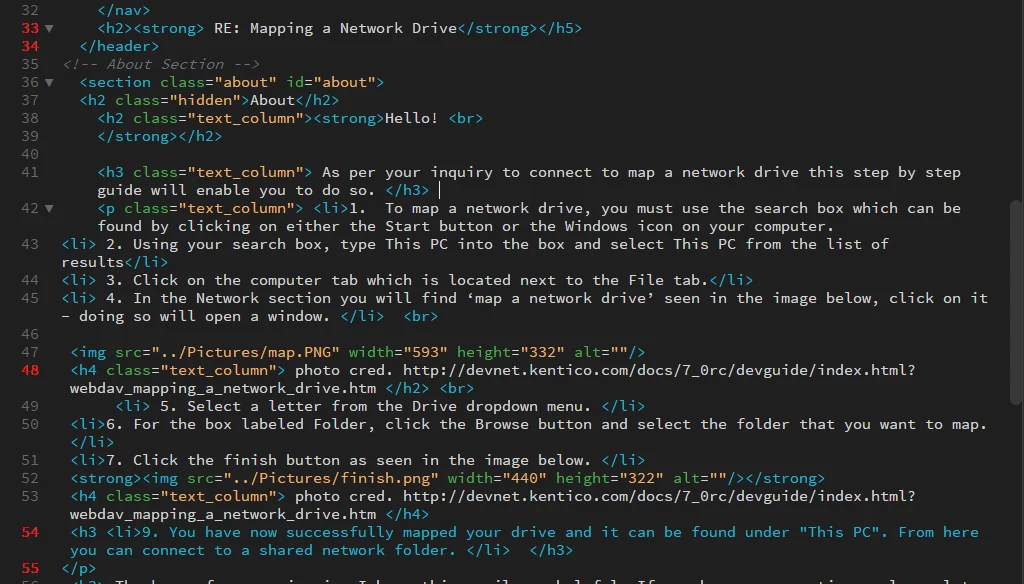The height and width of the screenshot is (584, 1024).
Task: Collapse the fold arrow on line 33
Action: pyautogui.click(x=49, y=29)
